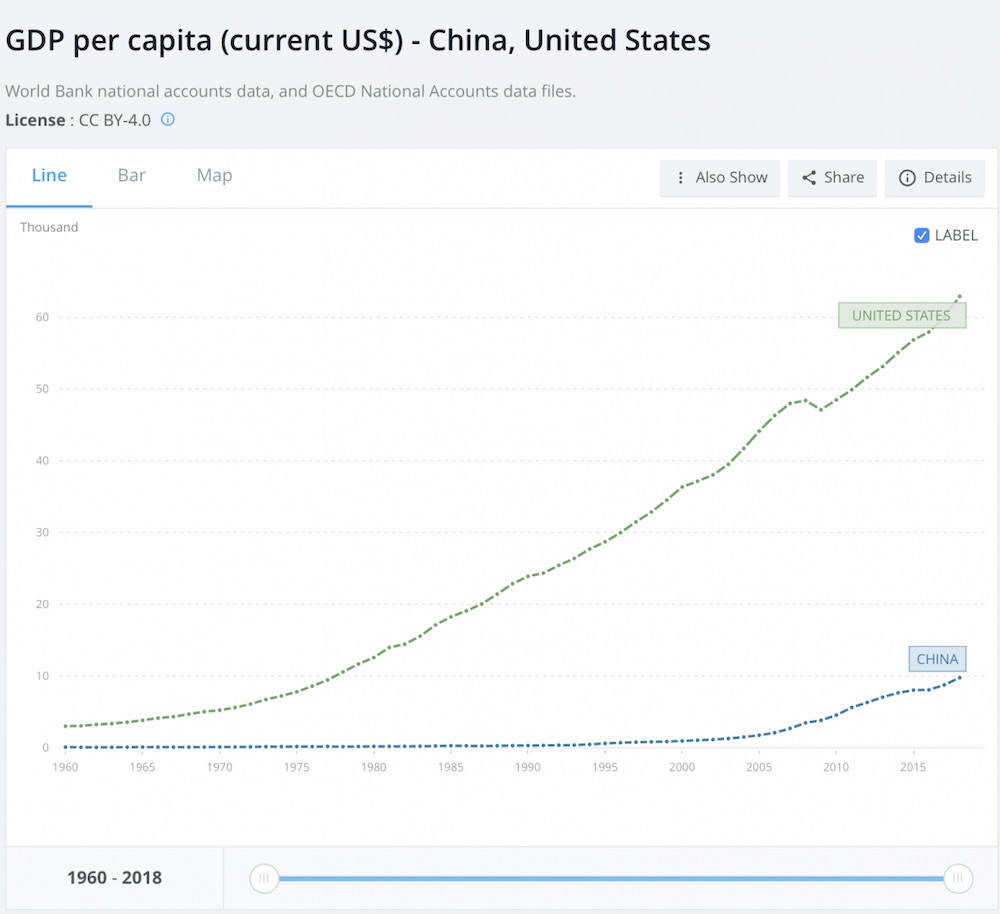
Task: Switch to the Line tab
Action: coord(49,176)
